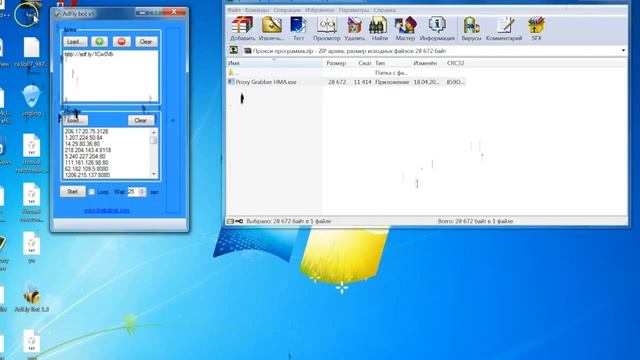Screen dimensions: 640x360
Task: Open the Избранное menu in WinRAR
Action: coord(320,10)
